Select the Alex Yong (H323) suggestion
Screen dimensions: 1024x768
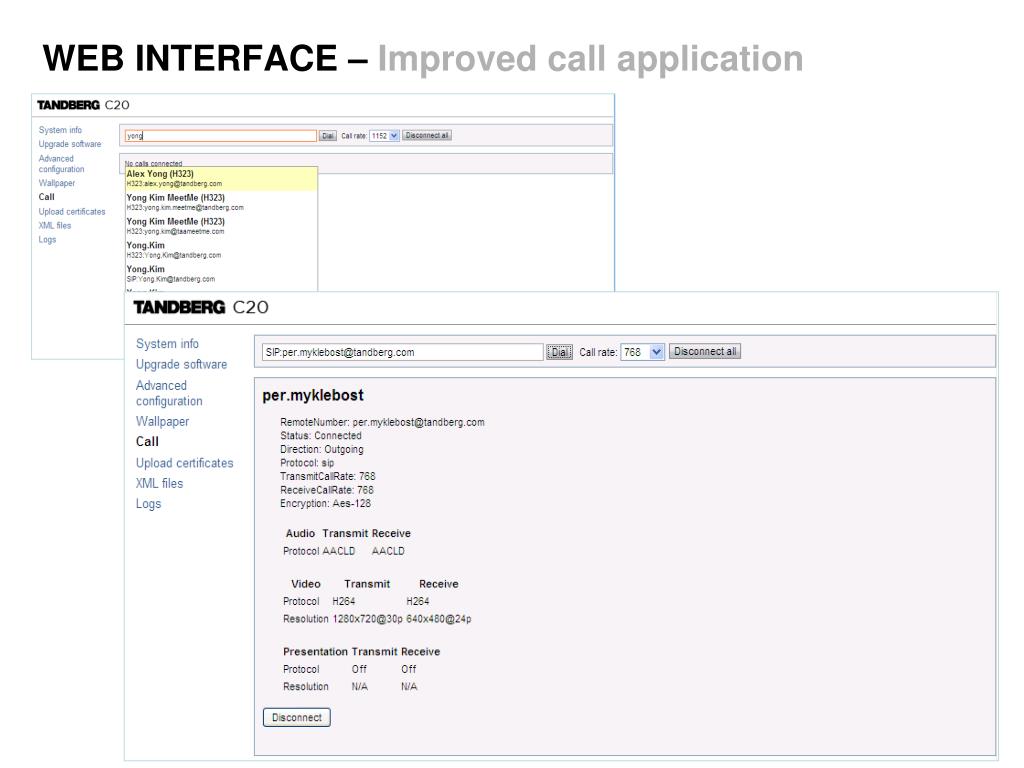[221, 178]
